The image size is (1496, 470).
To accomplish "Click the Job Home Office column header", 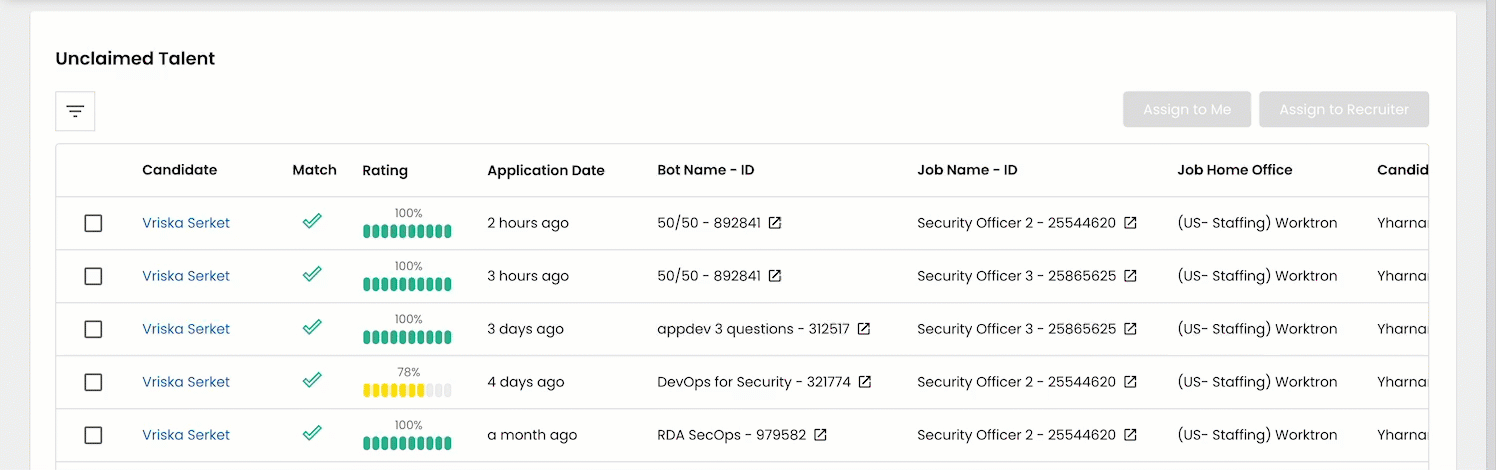I will point(1234,170).
